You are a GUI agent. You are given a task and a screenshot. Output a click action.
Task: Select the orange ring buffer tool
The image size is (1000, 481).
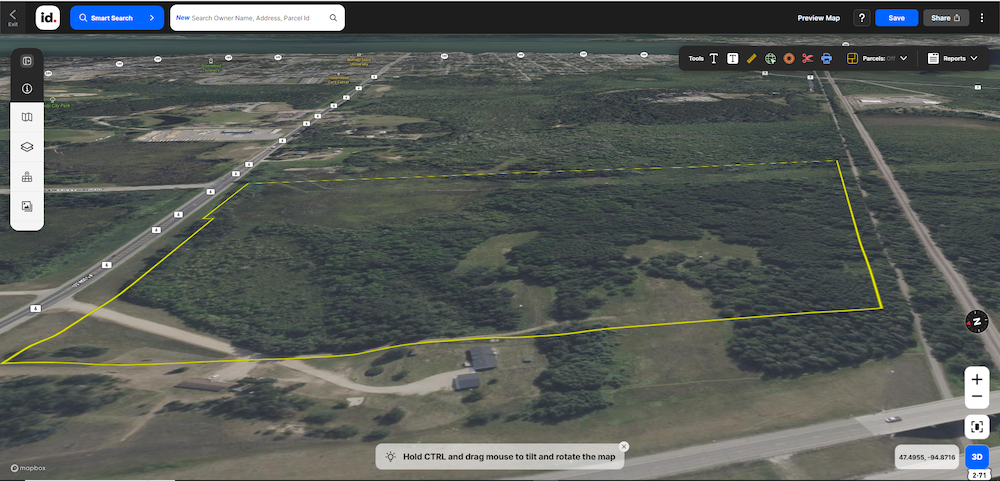[789, 59]
